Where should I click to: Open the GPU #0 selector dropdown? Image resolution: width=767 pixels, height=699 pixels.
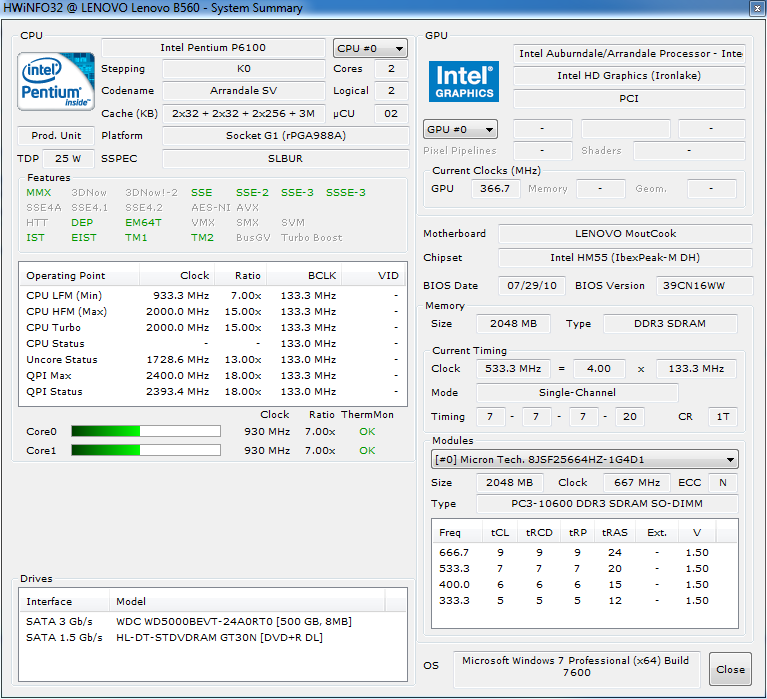click(460, 129)
